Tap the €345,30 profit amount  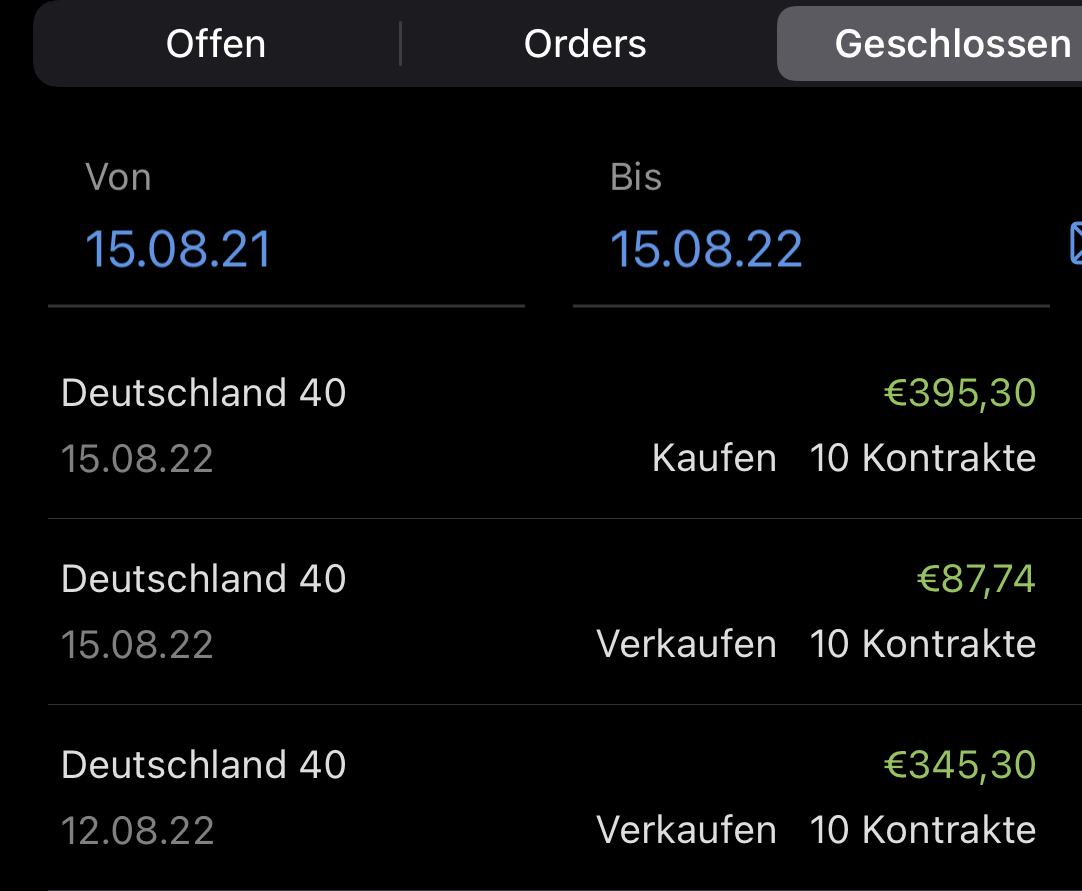962,765
